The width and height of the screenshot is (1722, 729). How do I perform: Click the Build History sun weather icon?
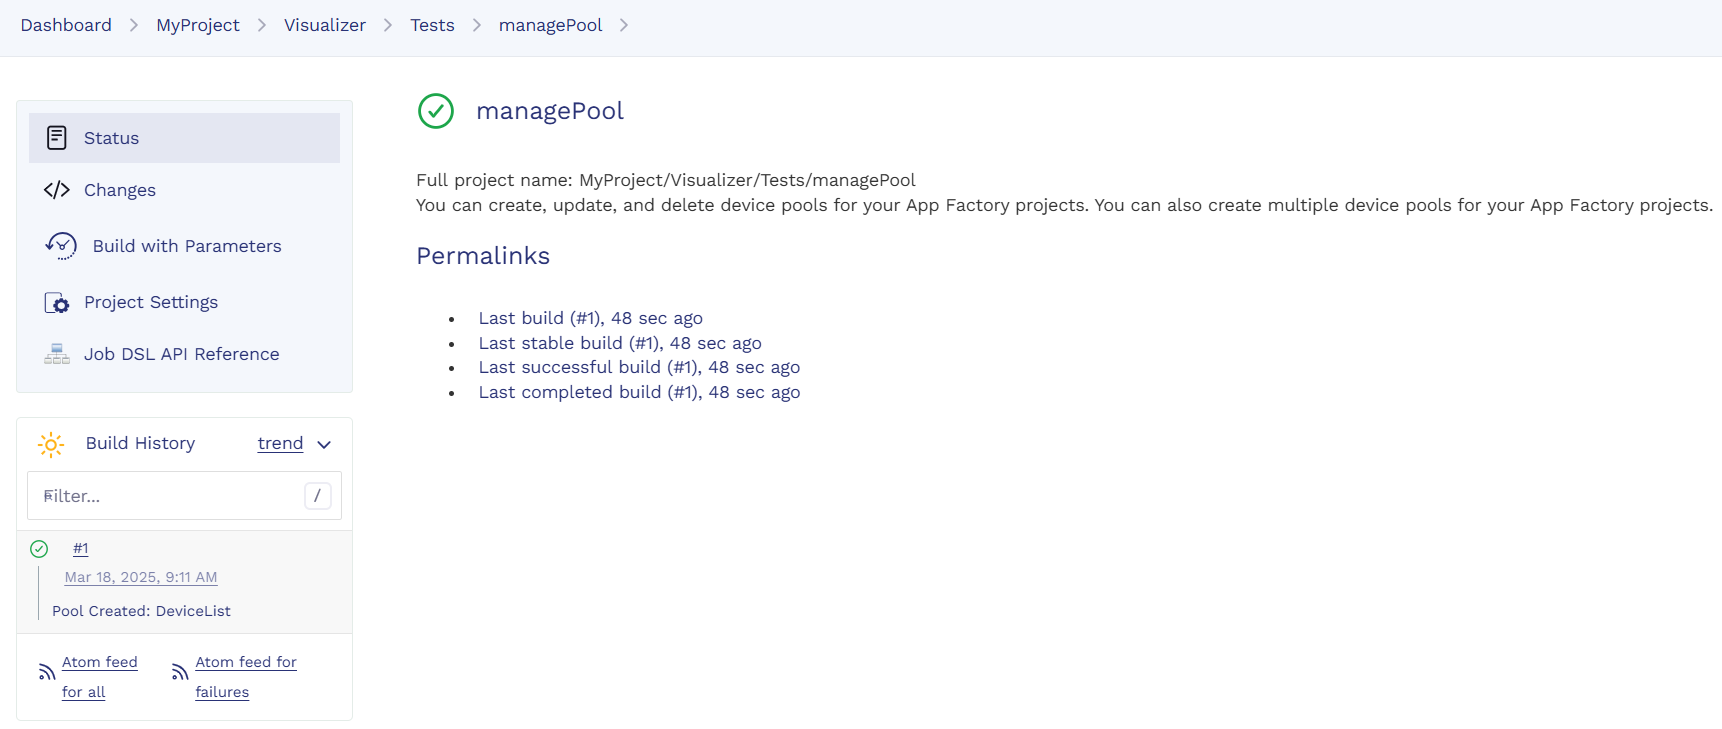pyautogui.click(x=51, y=444)
